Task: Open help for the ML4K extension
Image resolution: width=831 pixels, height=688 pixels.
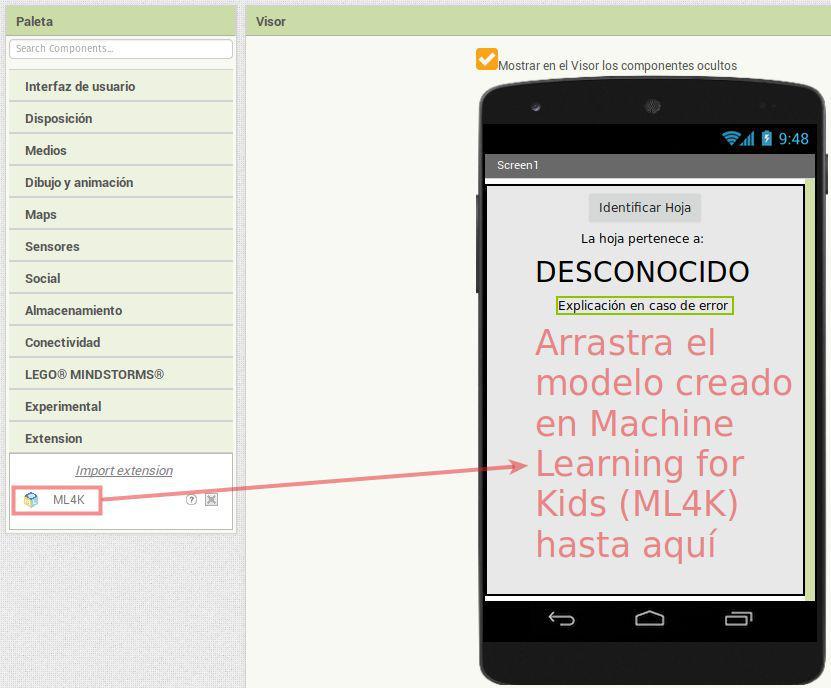Action: pos(191,499)
